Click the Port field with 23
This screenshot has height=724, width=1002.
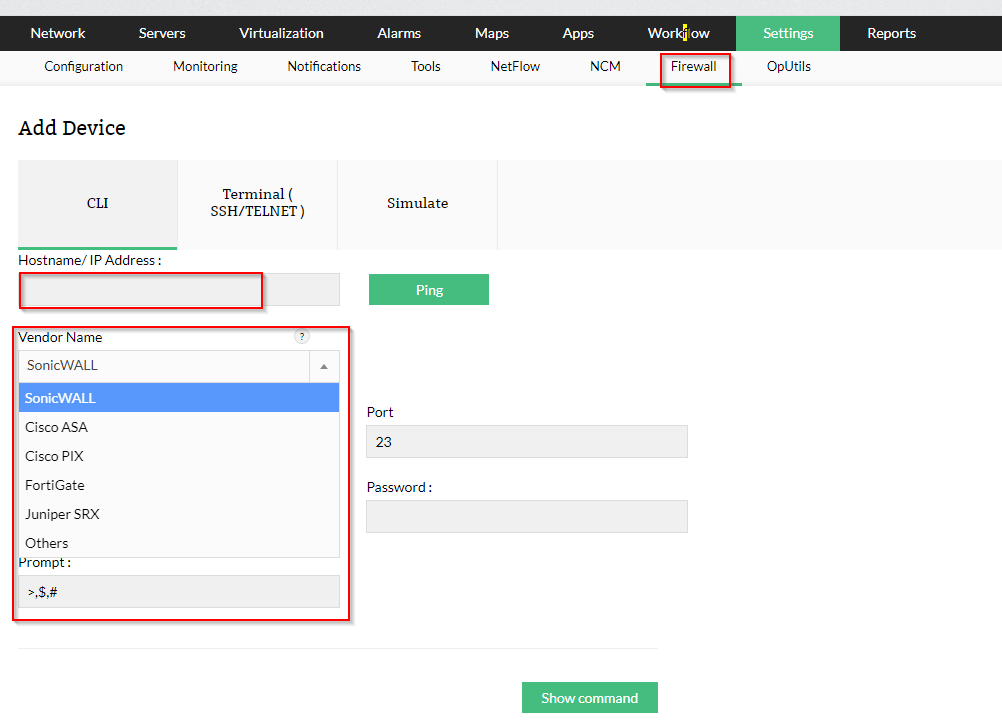527,442
